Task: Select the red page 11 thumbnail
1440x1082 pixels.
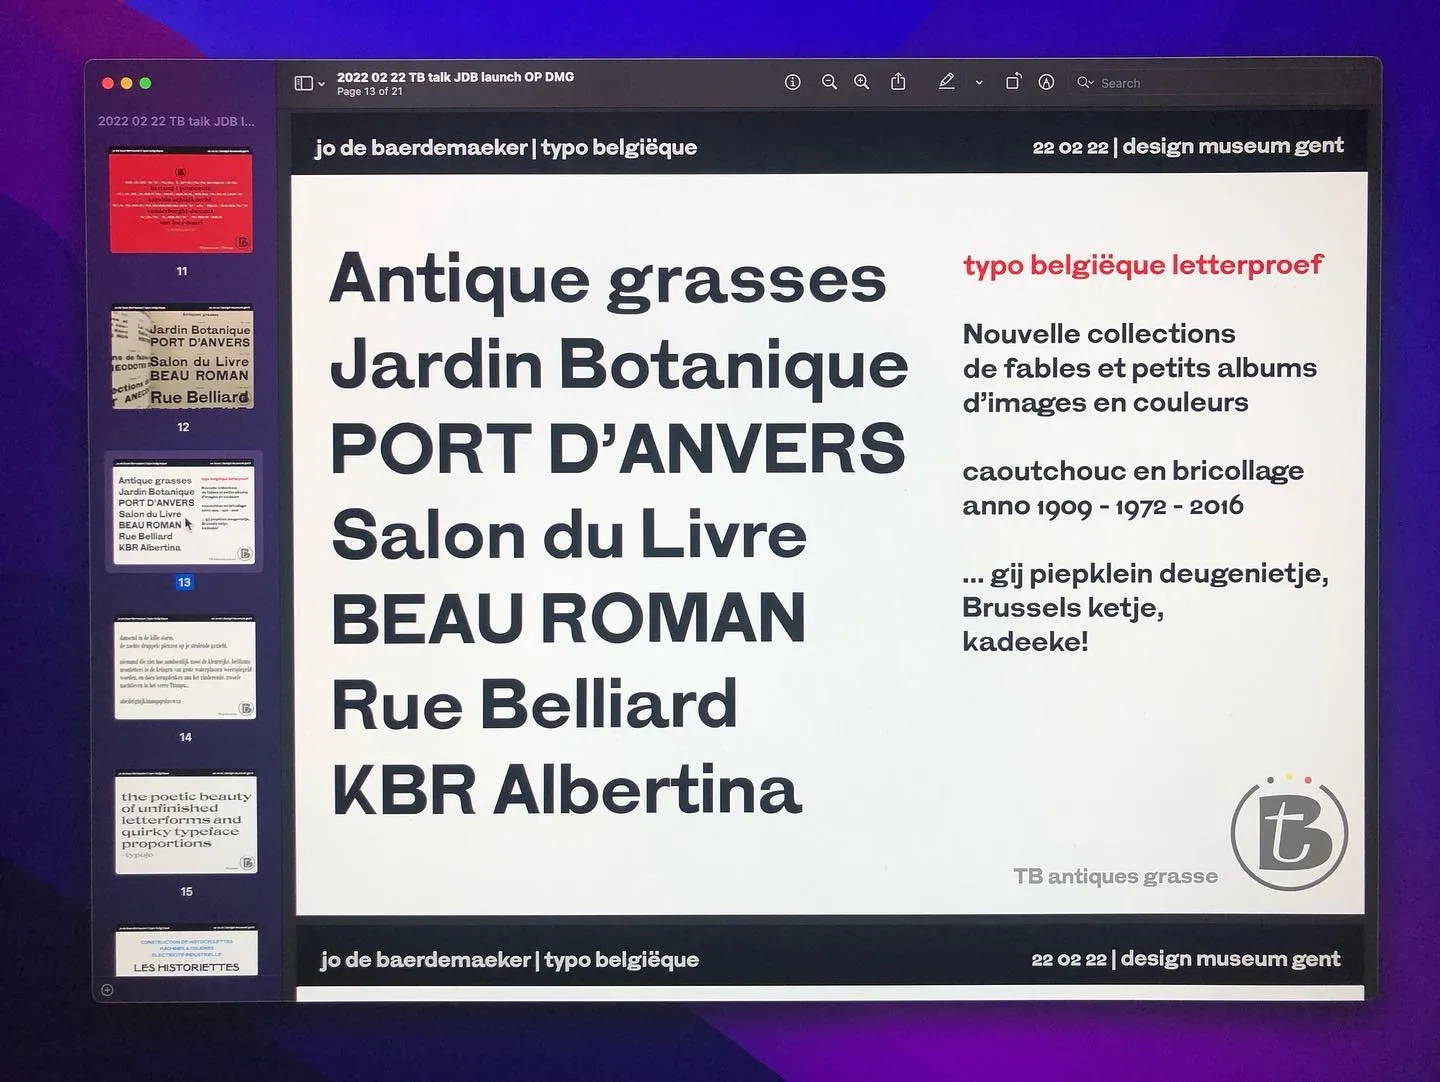Action: (x=181, y=202)
